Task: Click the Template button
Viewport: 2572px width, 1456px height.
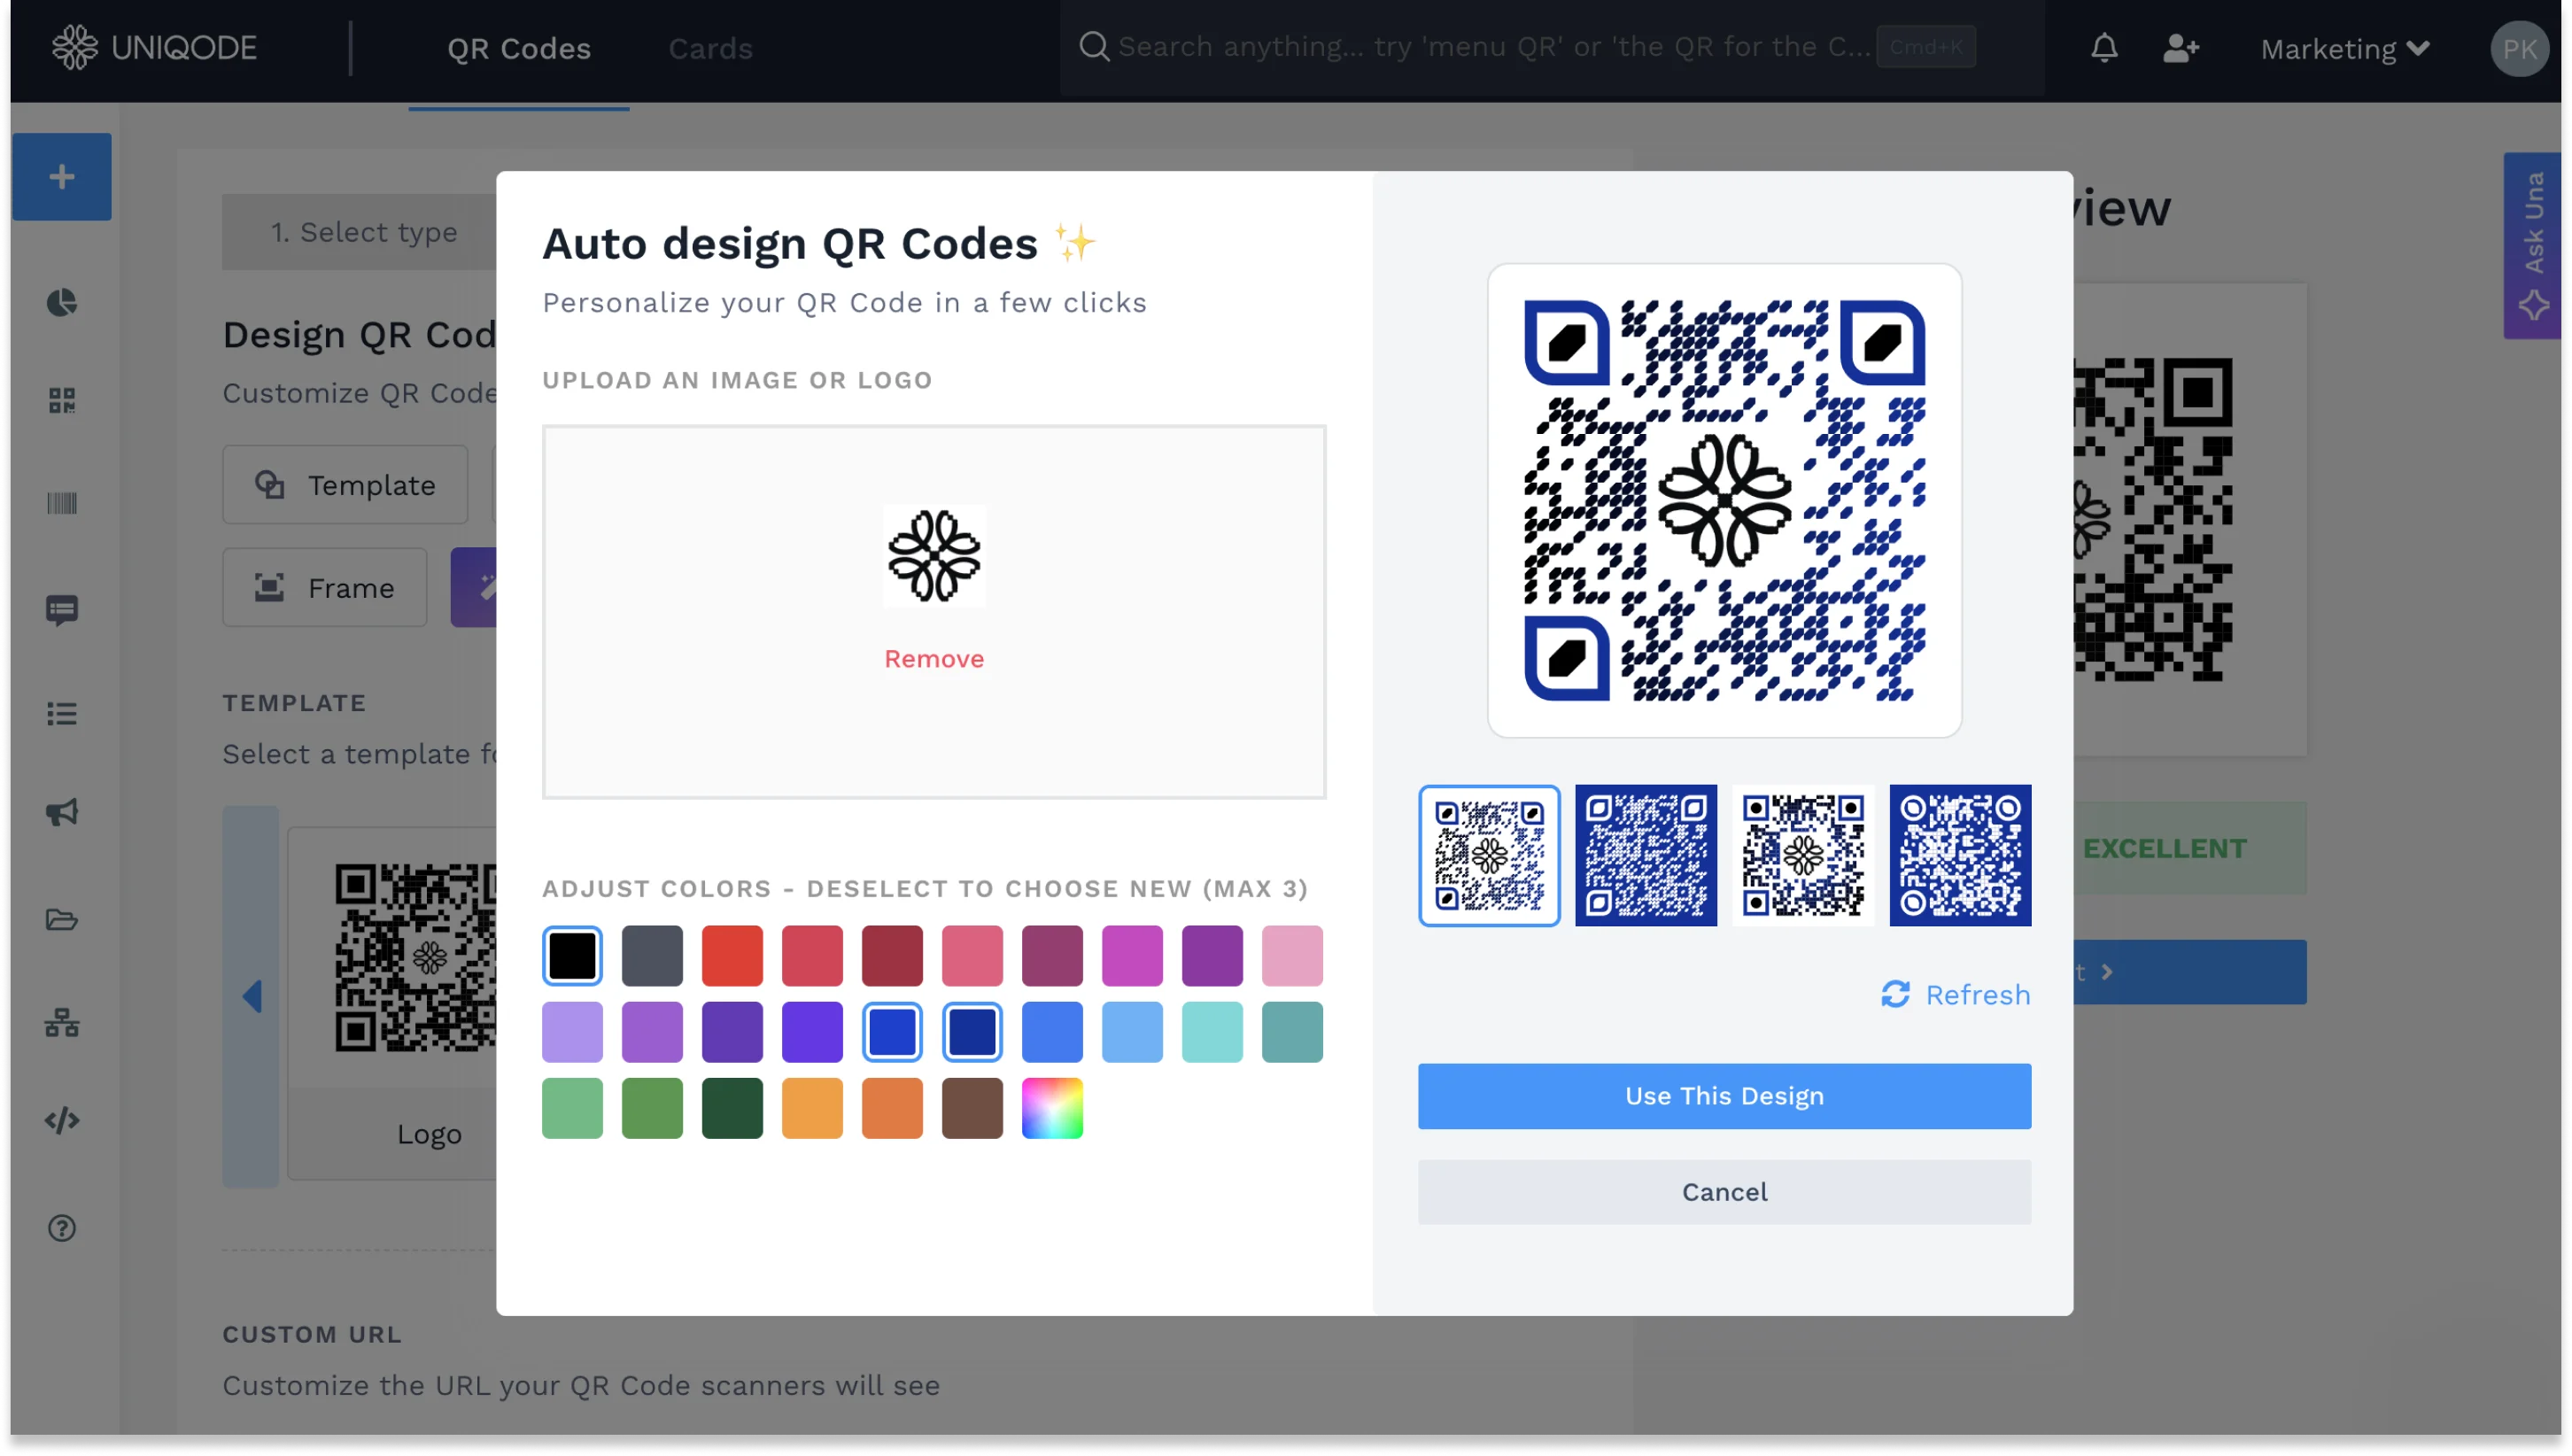Action: tap(345, 485)
